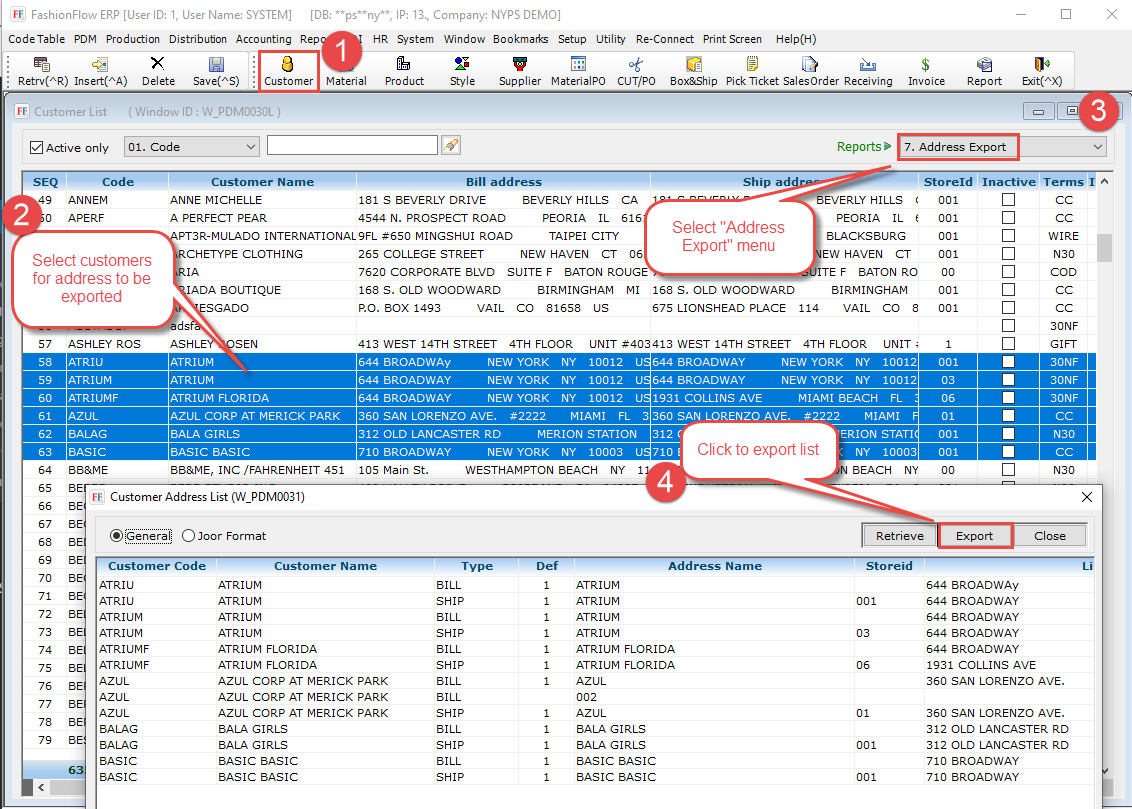Open the Style module icon
Image resolution: width=1132 pixels, height=809 pixels.
[462, 71]
